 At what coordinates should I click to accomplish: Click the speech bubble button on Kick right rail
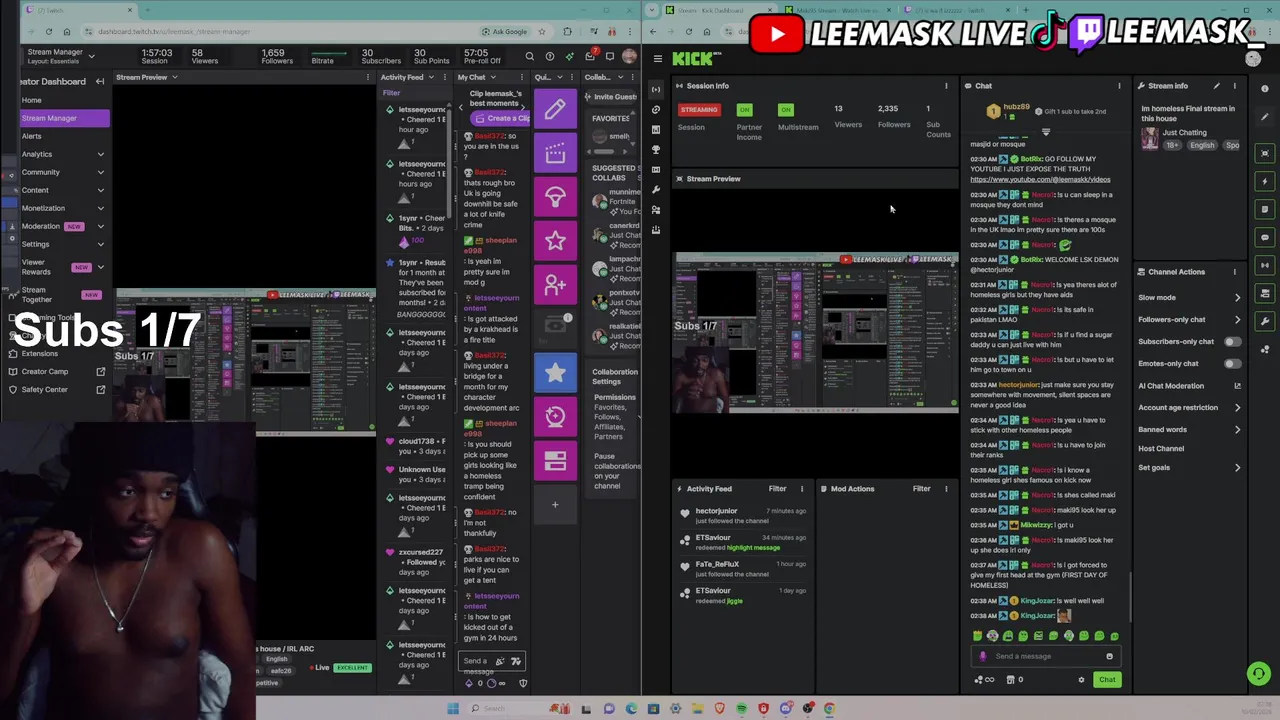click(1265, 237)
